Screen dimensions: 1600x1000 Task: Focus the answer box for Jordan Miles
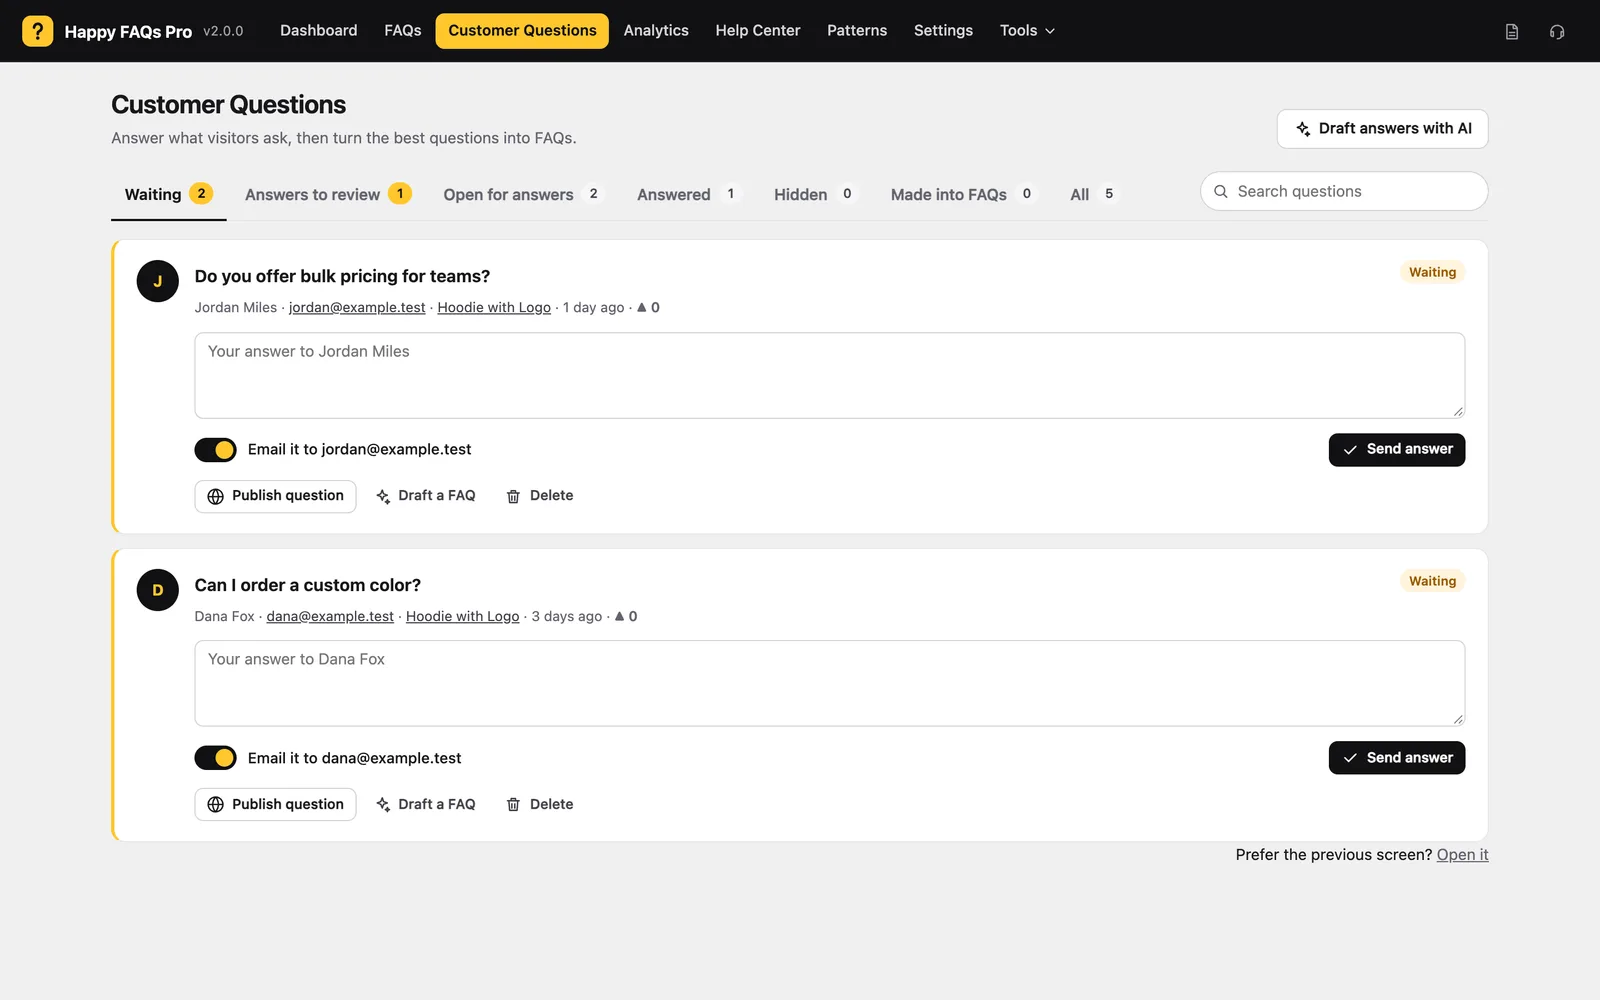click(829, 376)
